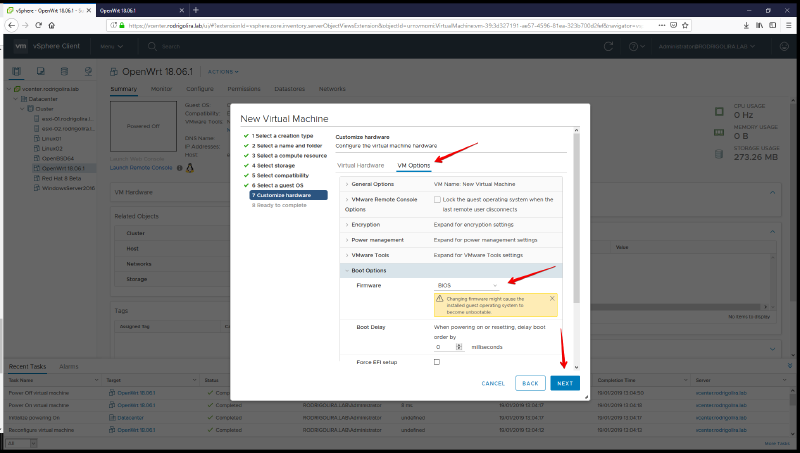Viewport: 800px width, 453px height.
Task: Click CANCEL to abort the wizard
Action: (x=492, y=383)
